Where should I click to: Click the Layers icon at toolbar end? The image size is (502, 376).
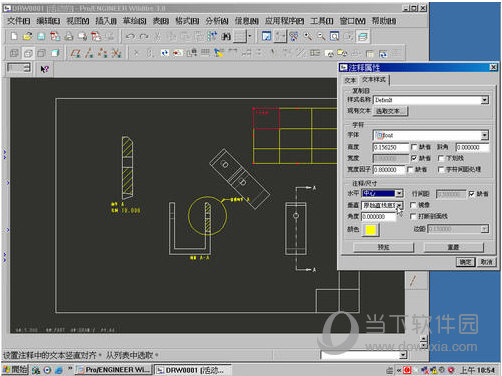point(363,36)
